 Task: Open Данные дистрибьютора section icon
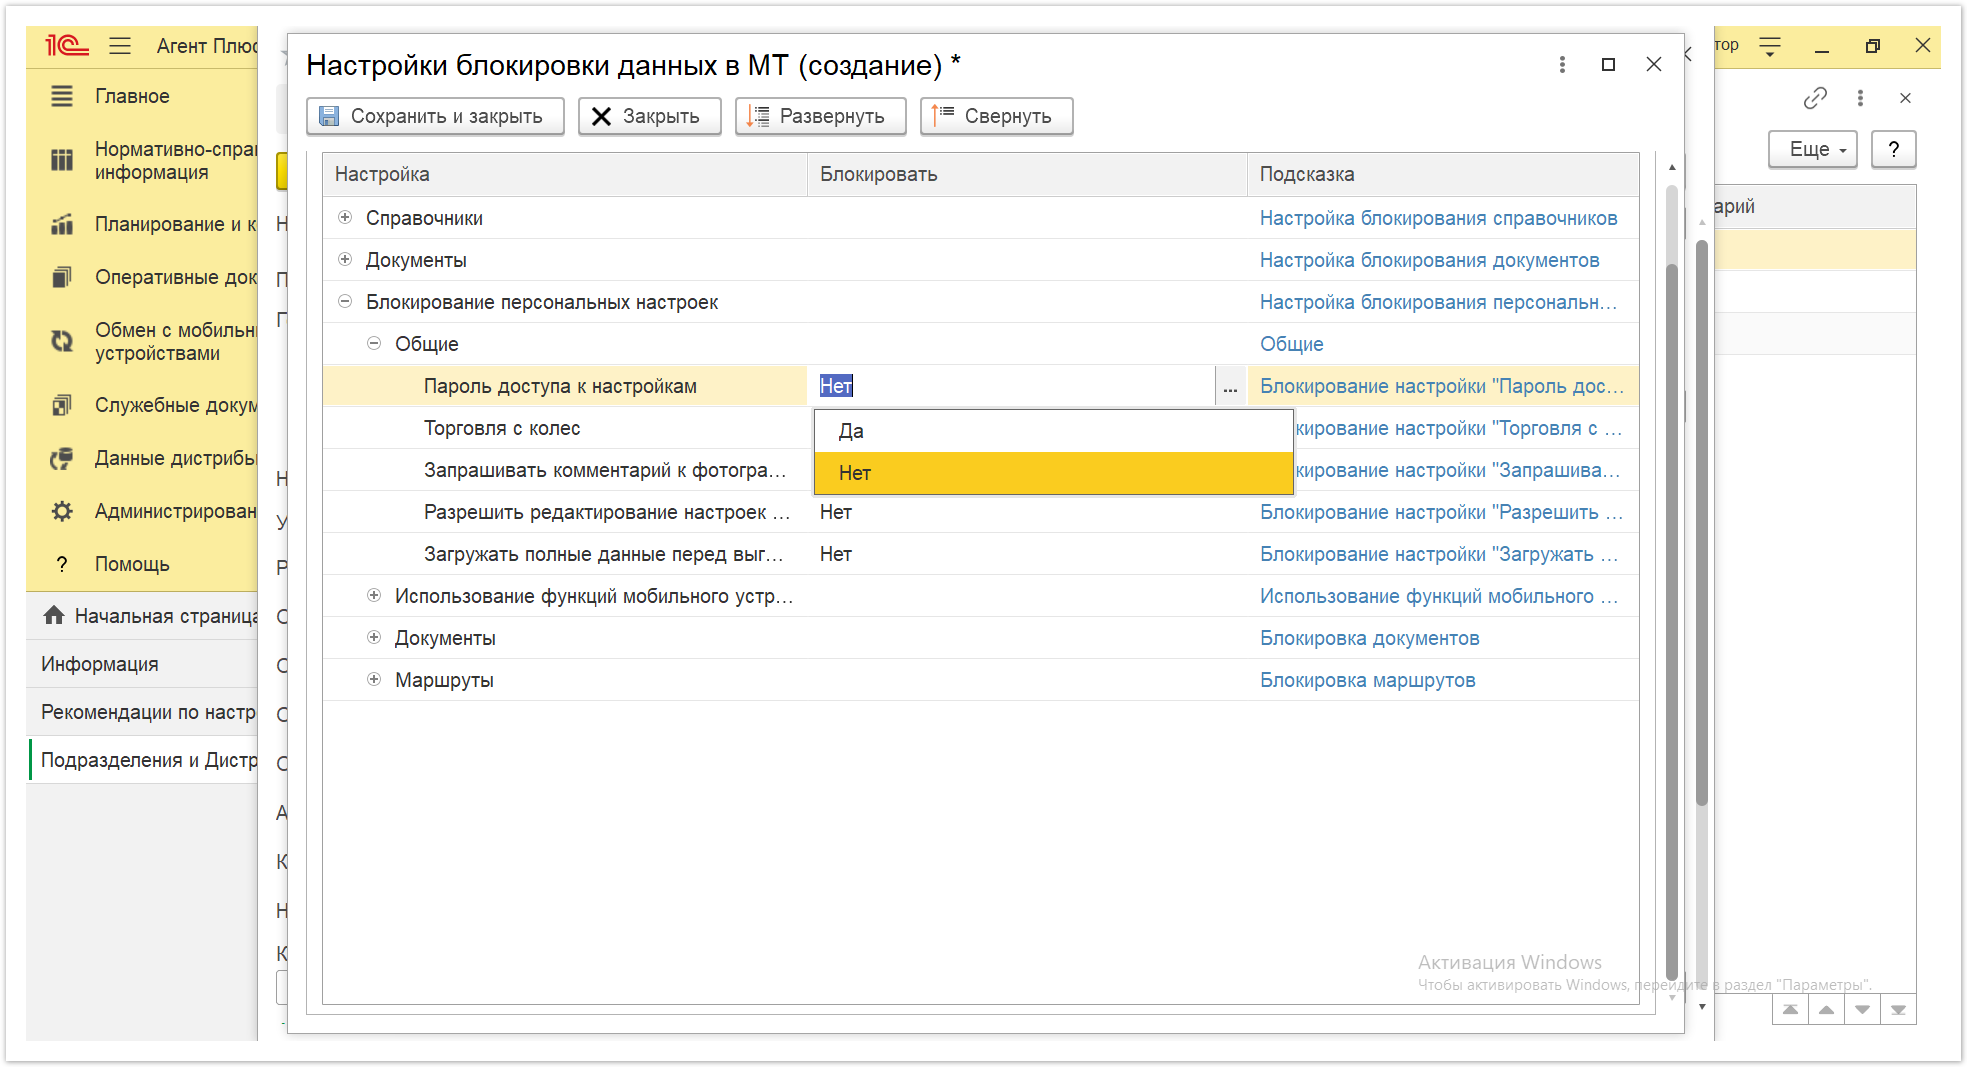[x=62, y=458]
